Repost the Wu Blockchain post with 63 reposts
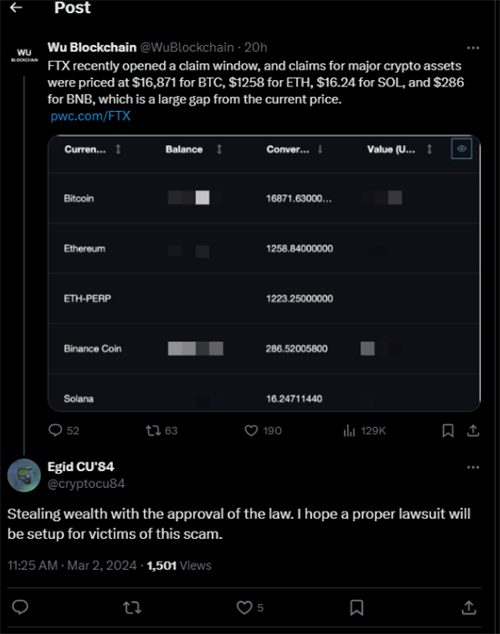Viewport: 500px width, 634px height. 153,431
